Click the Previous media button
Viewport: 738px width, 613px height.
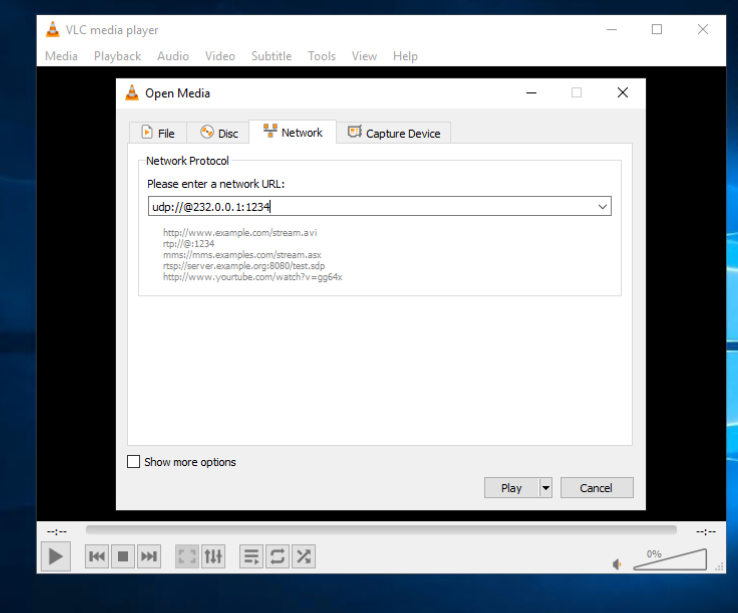point(97,557)
